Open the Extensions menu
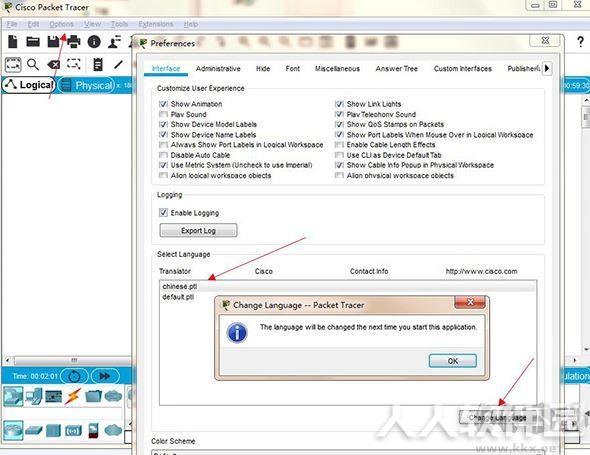This screenshot has width=590, height=455. (156, 24)
